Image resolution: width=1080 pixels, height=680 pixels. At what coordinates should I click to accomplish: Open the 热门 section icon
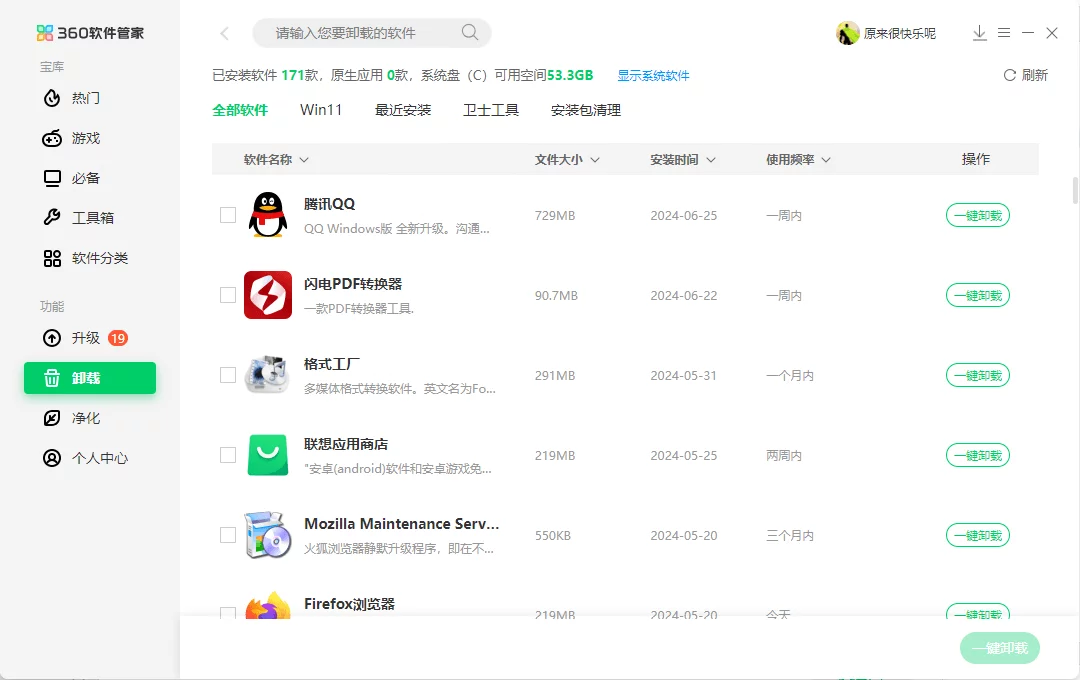(52, 99)
